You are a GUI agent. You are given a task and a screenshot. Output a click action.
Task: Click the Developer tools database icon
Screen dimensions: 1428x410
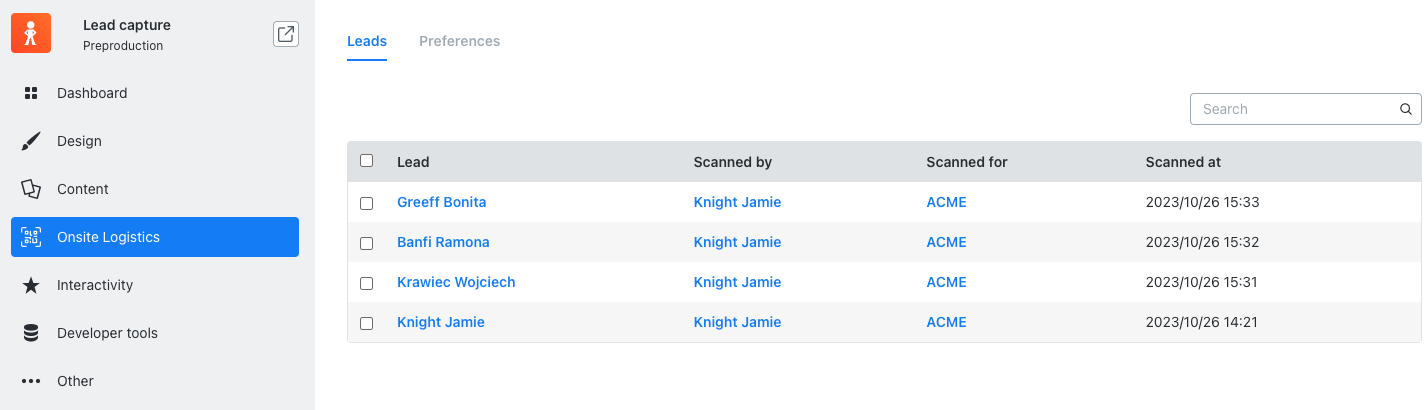(x=31, y=333)
